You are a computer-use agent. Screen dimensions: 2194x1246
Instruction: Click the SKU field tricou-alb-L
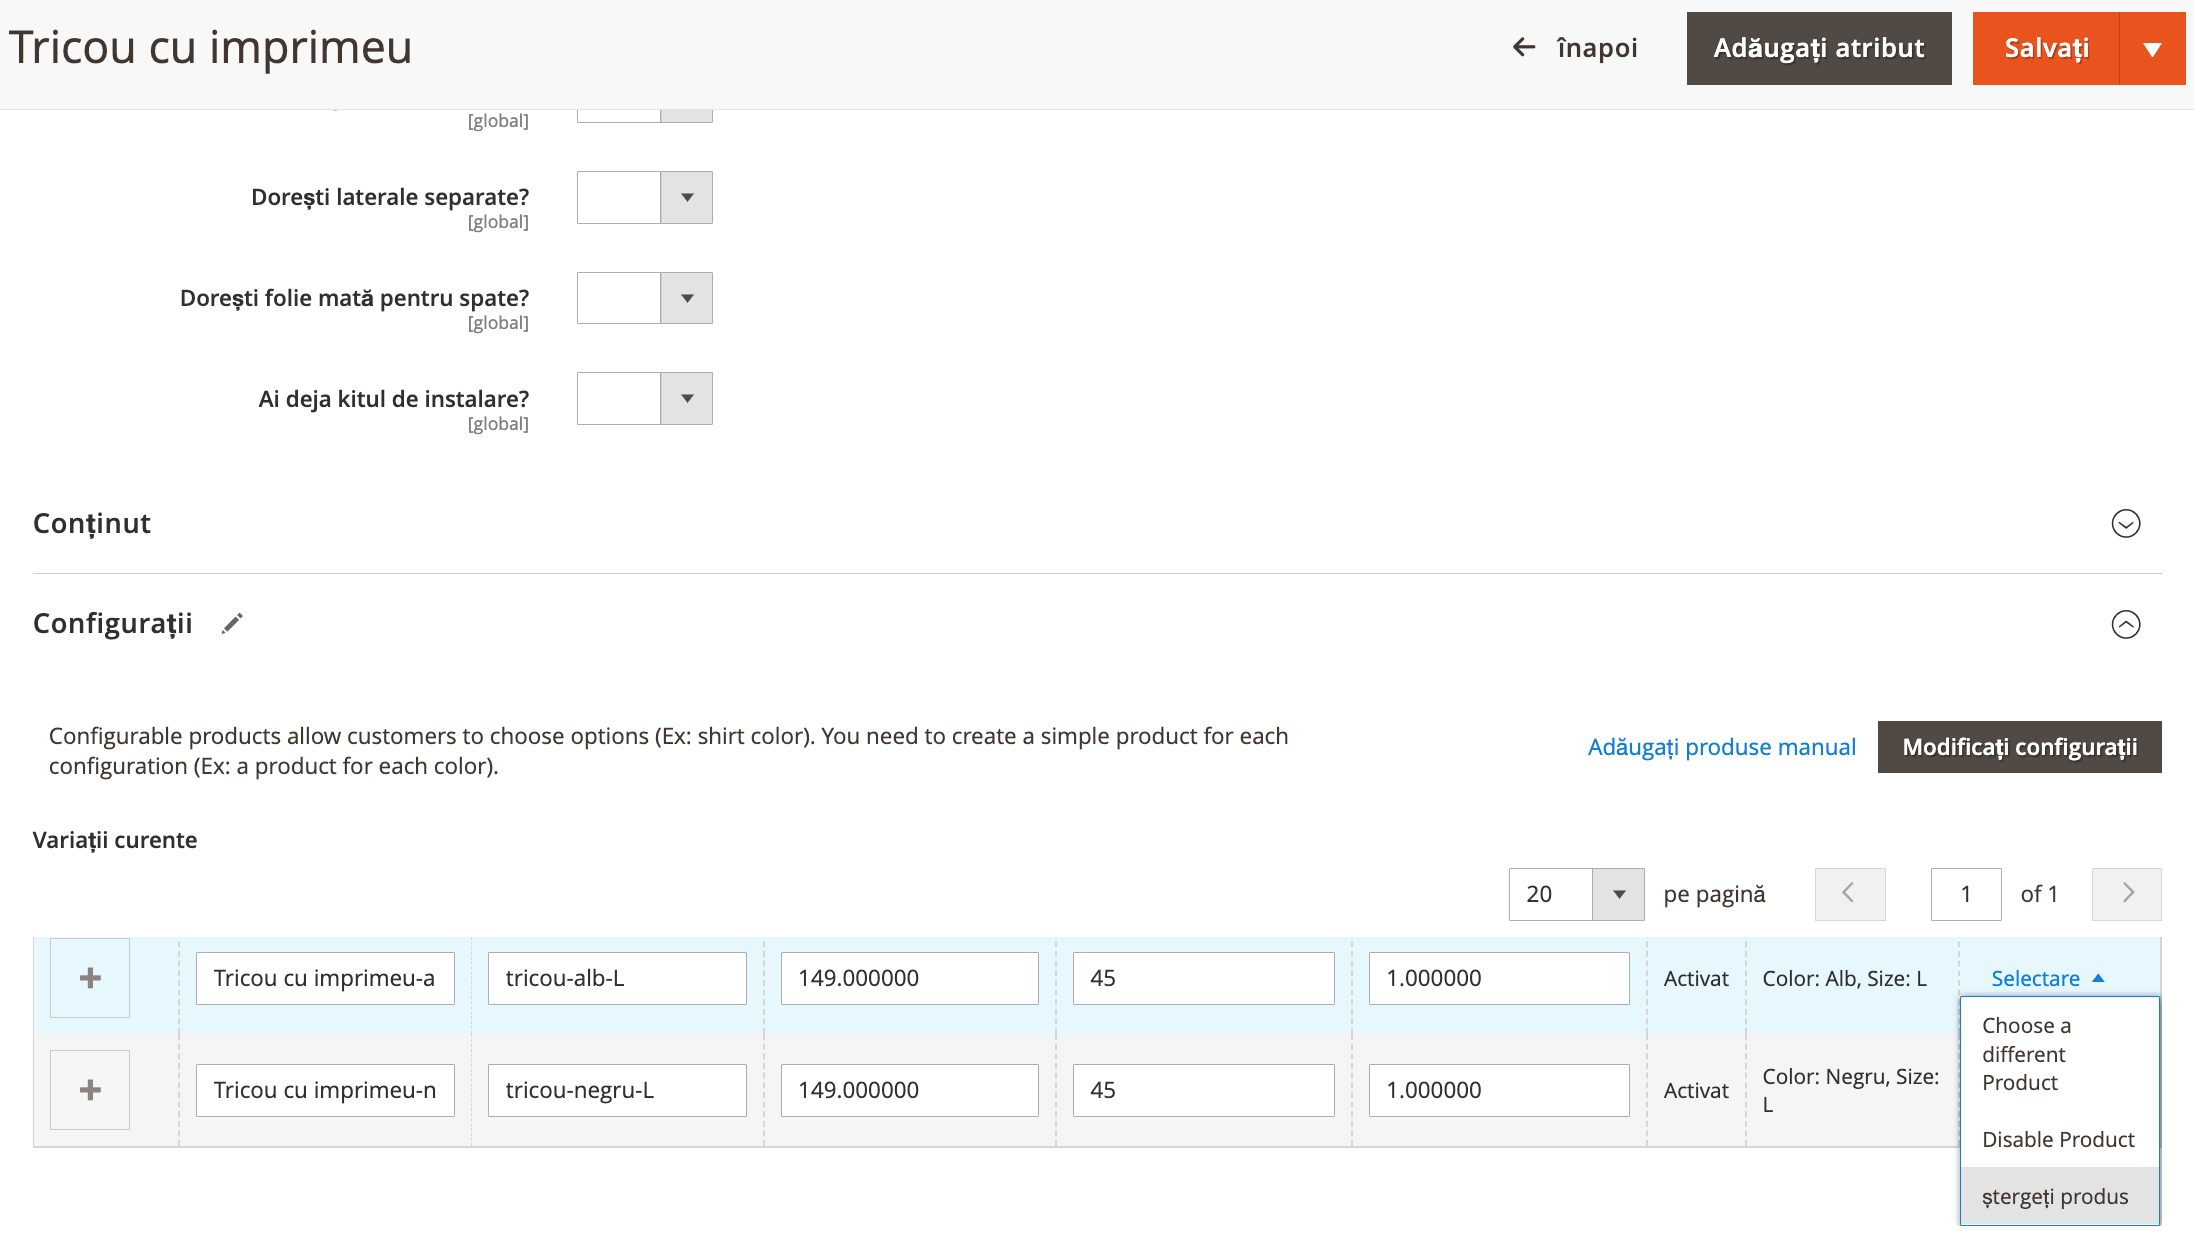[617, 978]
